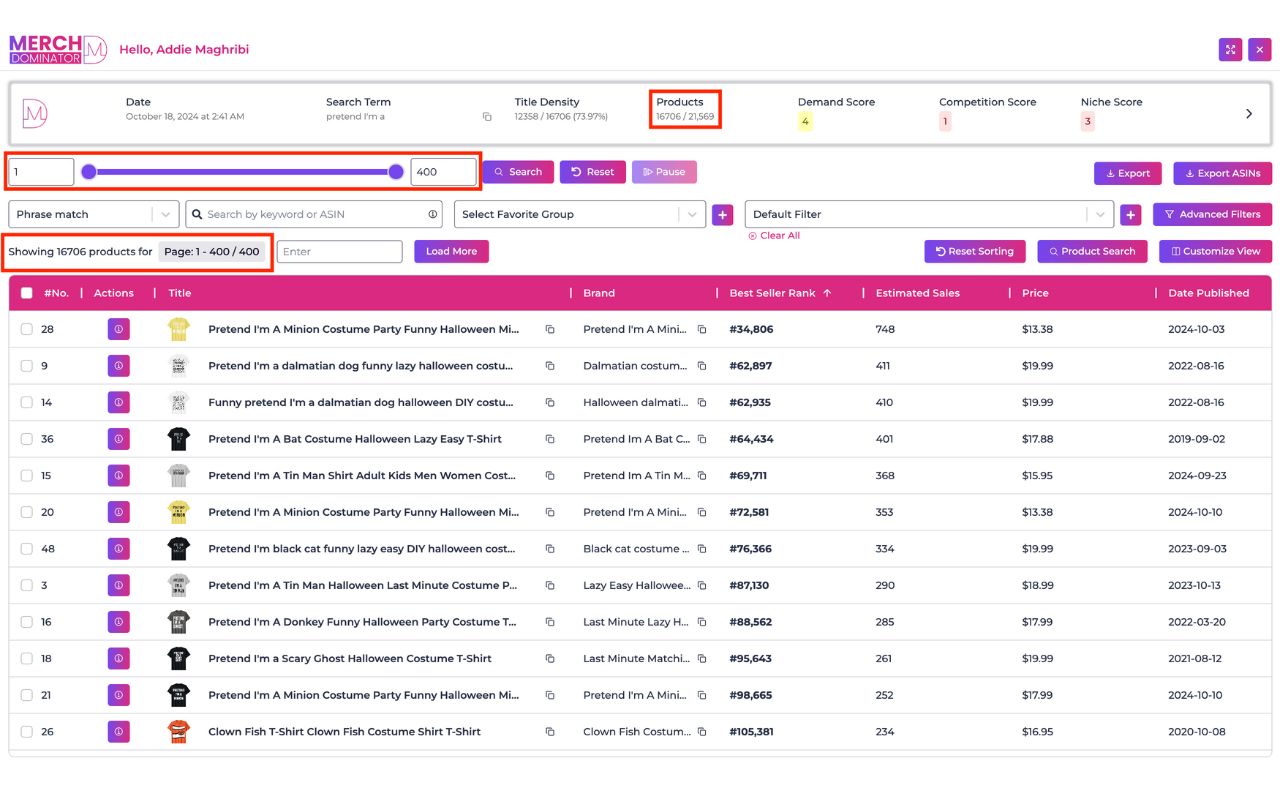
Task: Open the Phrase match dropdown
Action: pyautogui.click(x=94, y=214)
